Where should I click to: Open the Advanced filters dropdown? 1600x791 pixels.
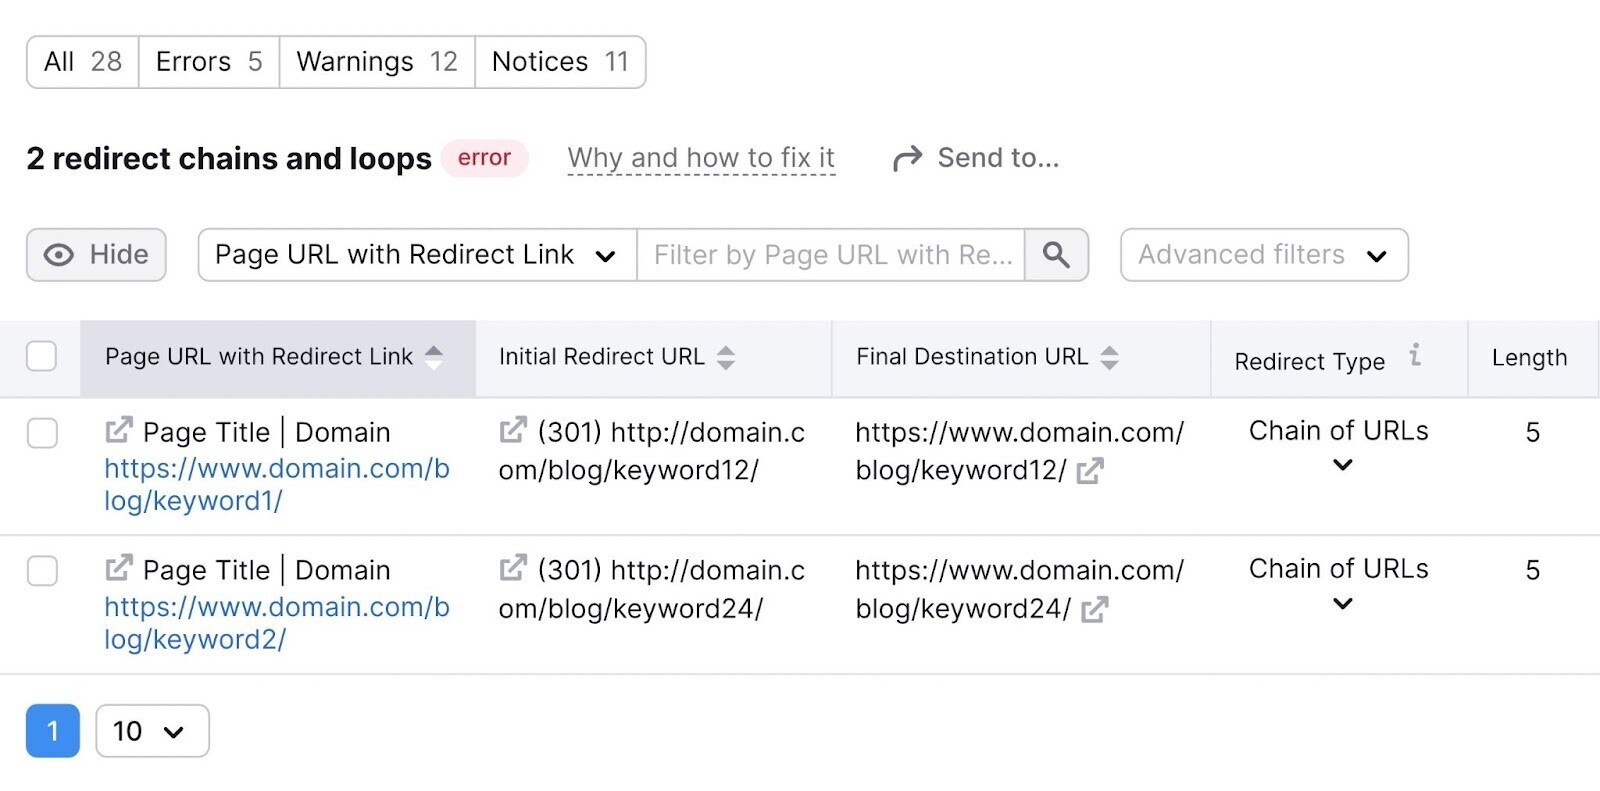[x=1263, y=255]
